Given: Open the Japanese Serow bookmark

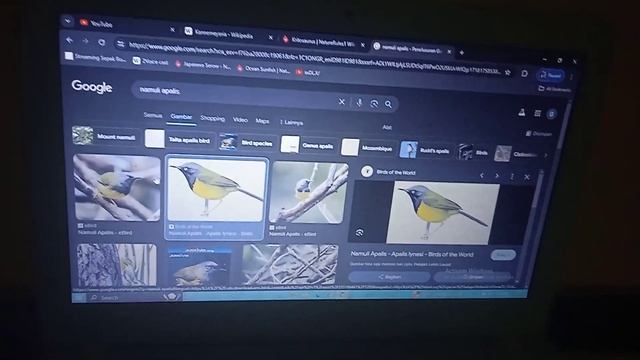Looking at the screenshot, I should (x=203, y=65).
